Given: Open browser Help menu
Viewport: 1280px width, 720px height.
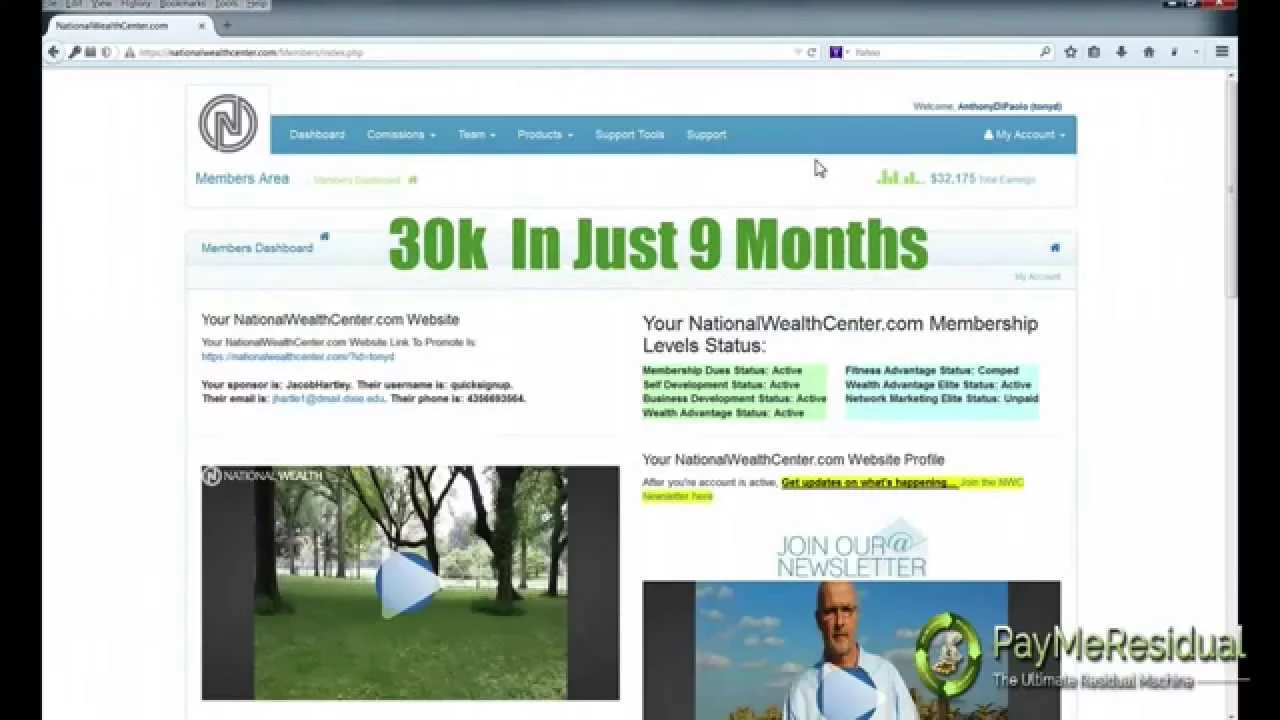Looking at the screenshot, I should (257, 5).
